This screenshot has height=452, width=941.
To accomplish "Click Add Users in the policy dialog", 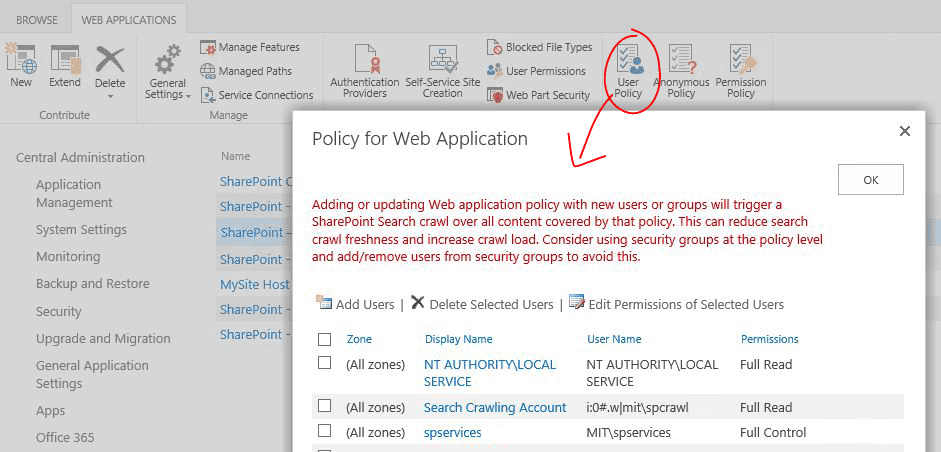I will pyautogui.click(x=355, y=304).
